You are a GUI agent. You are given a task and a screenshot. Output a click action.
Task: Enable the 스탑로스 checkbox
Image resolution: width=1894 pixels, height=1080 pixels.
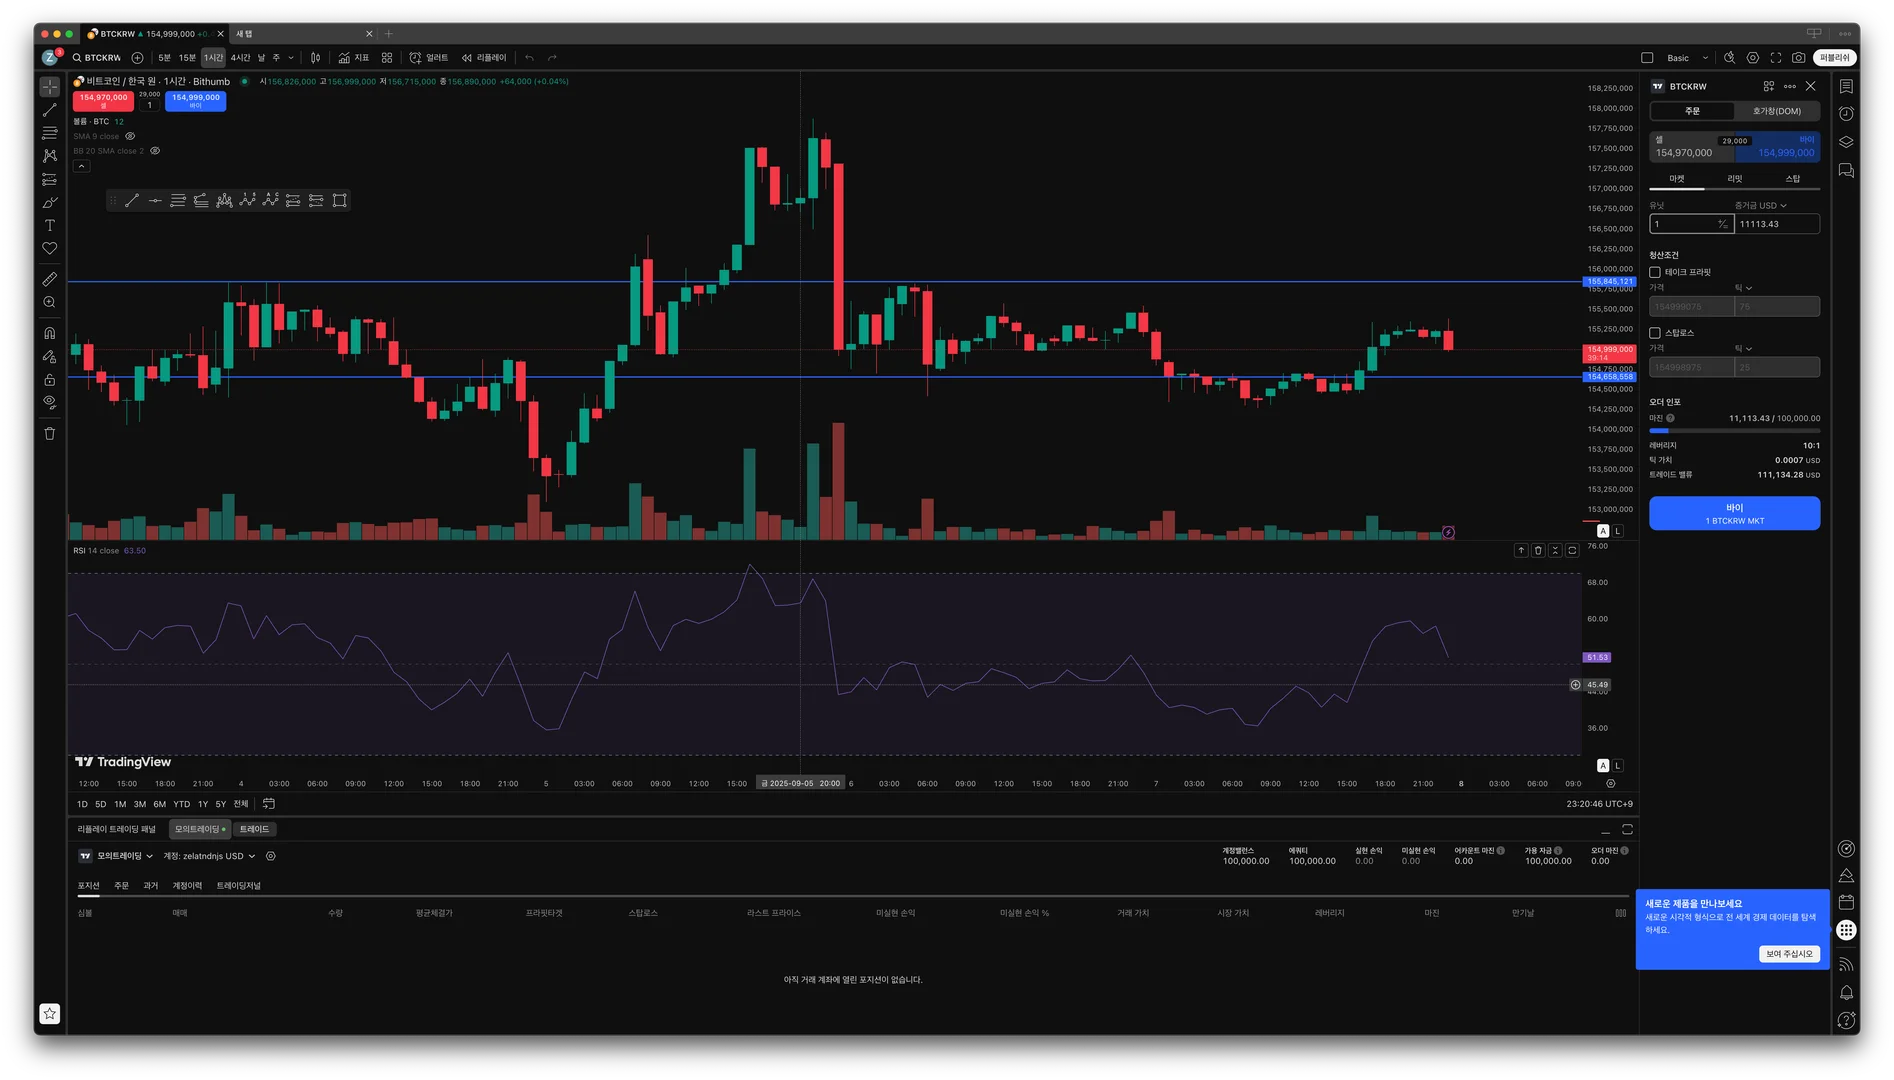[1655, 333]
